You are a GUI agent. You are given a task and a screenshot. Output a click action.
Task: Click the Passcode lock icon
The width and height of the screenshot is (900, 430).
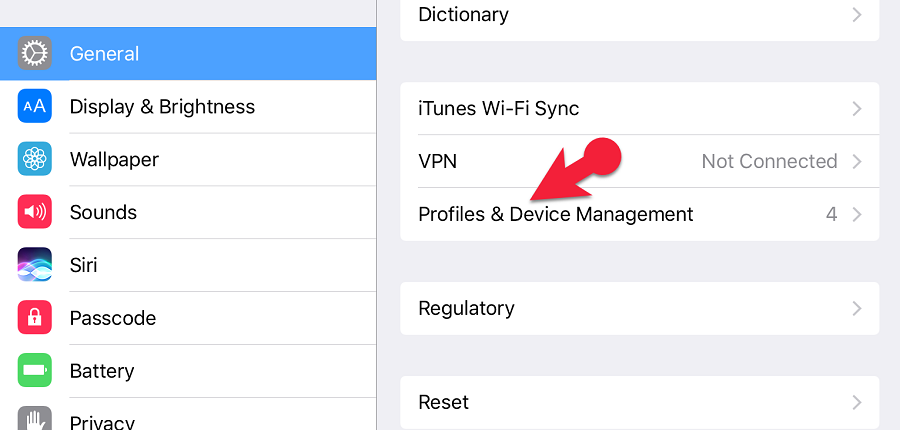click(35, 318)
